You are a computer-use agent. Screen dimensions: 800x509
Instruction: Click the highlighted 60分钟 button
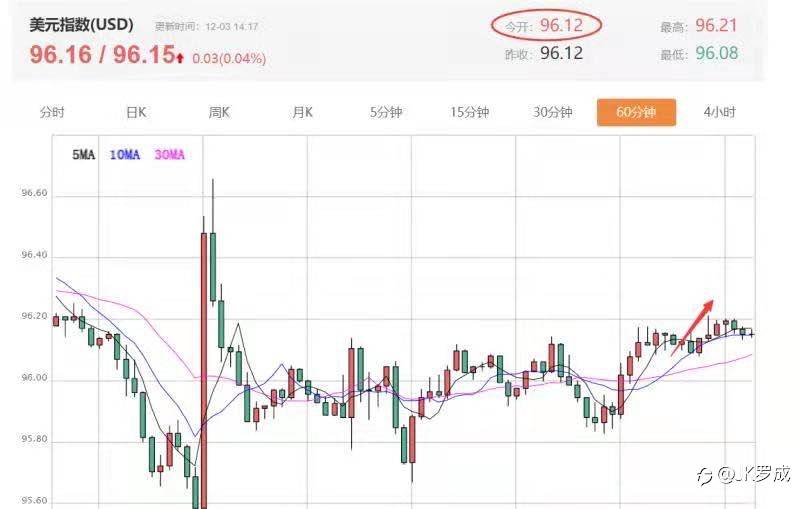[636, 112]
